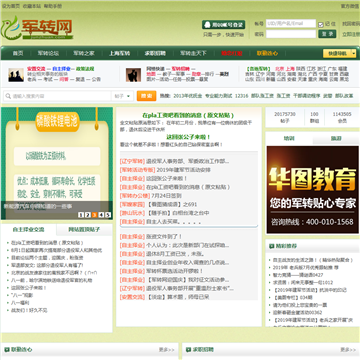Image resolution: width=360 pixels, height=360 pixels.
Task: Expand the 帖子 search type dropdown
Action: 122,96
